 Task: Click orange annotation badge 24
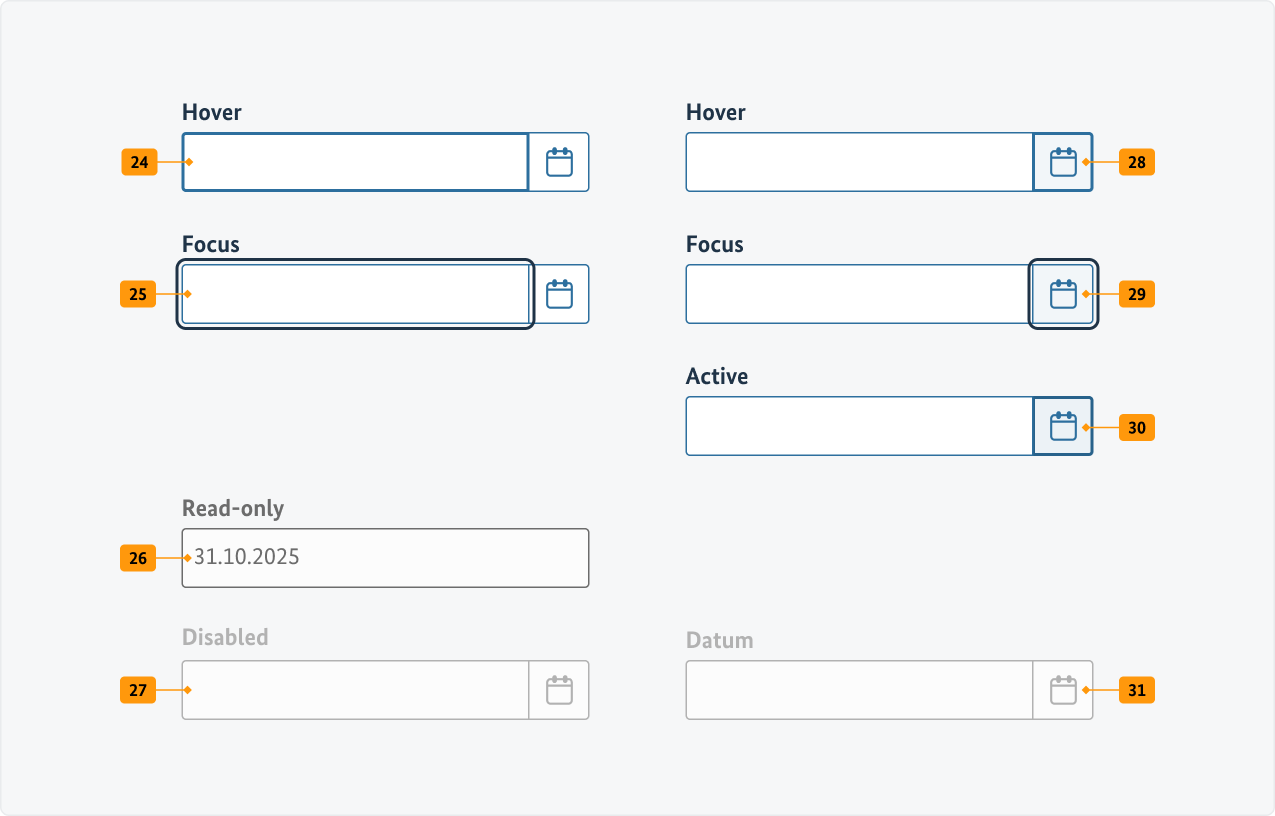pos(139,162)
